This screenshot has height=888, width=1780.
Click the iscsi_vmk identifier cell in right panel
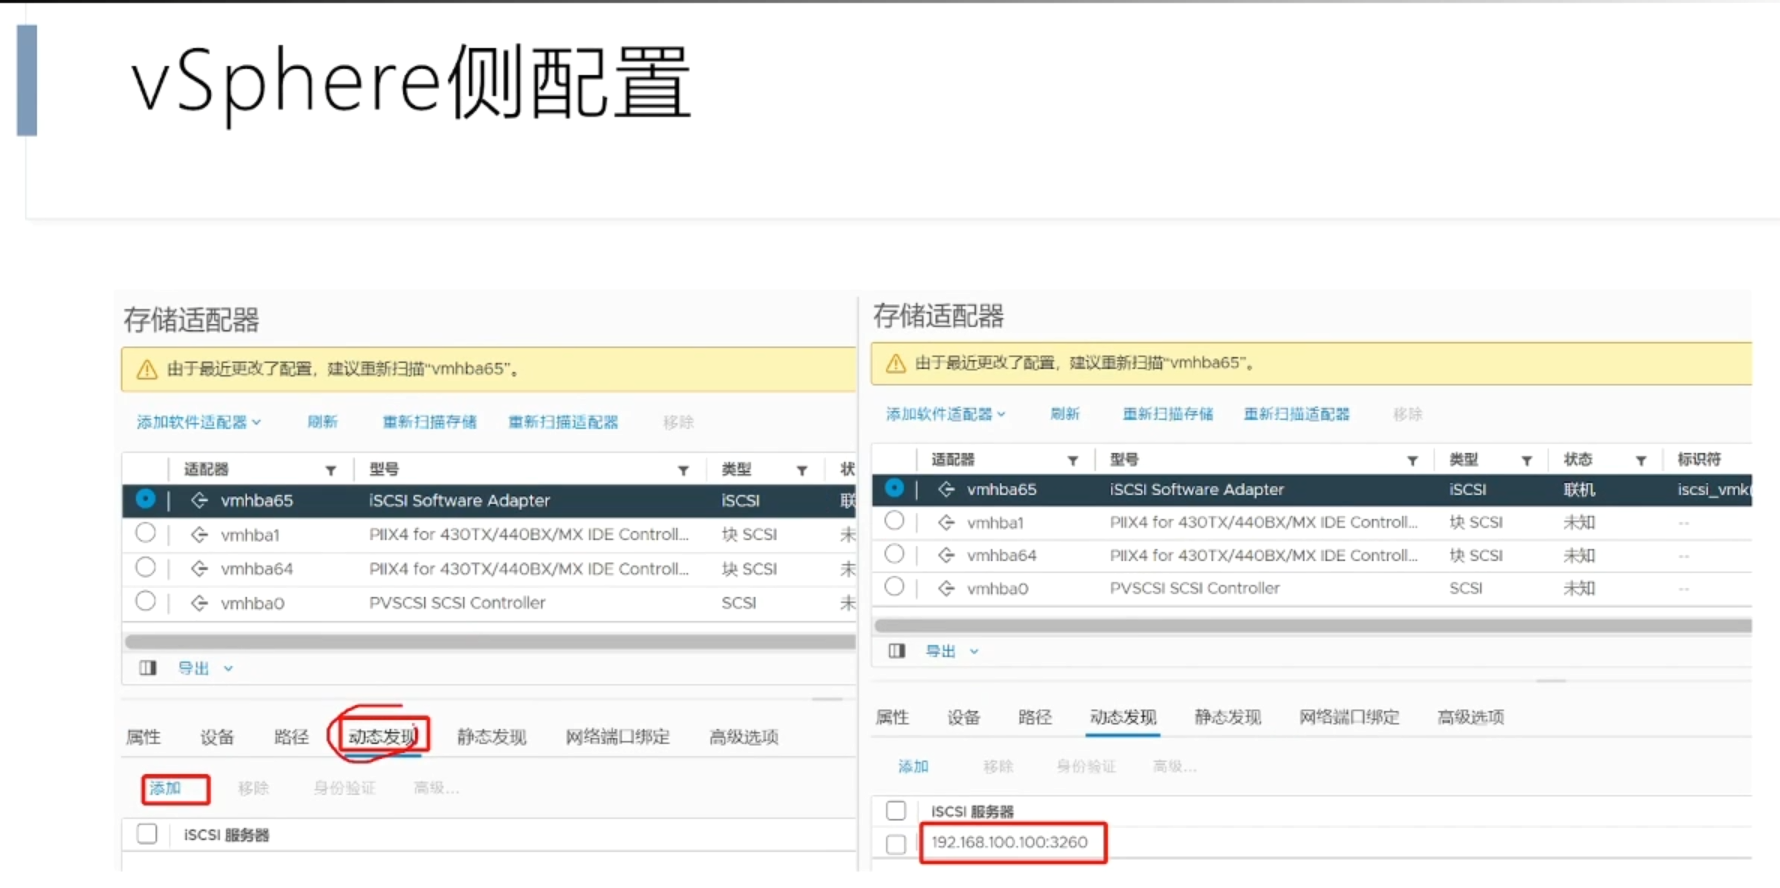(1714, 489)
